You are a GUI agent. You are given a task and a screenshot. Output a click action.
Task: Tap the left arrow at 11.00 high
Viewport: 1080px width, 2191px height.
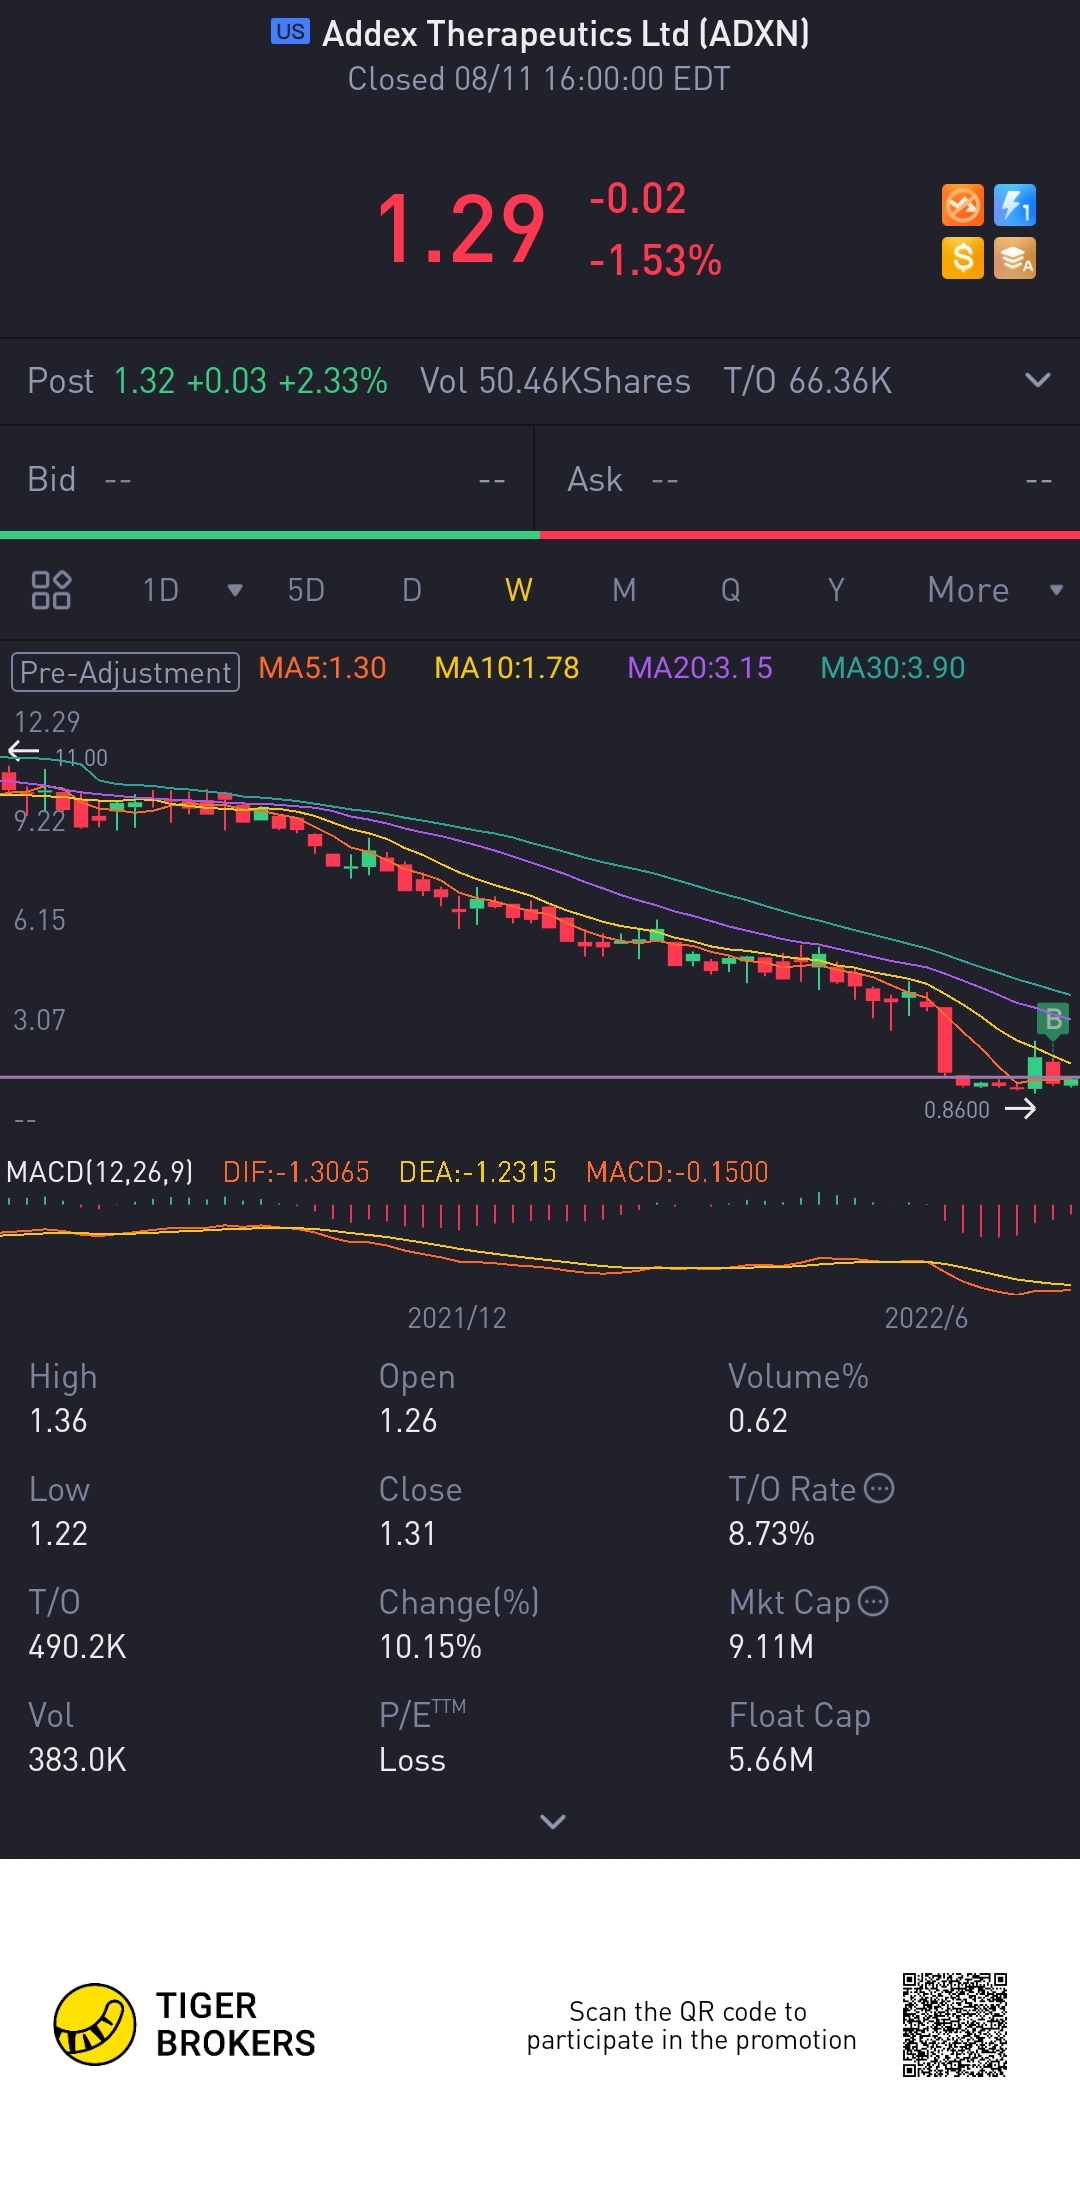(x=24, y=751)
